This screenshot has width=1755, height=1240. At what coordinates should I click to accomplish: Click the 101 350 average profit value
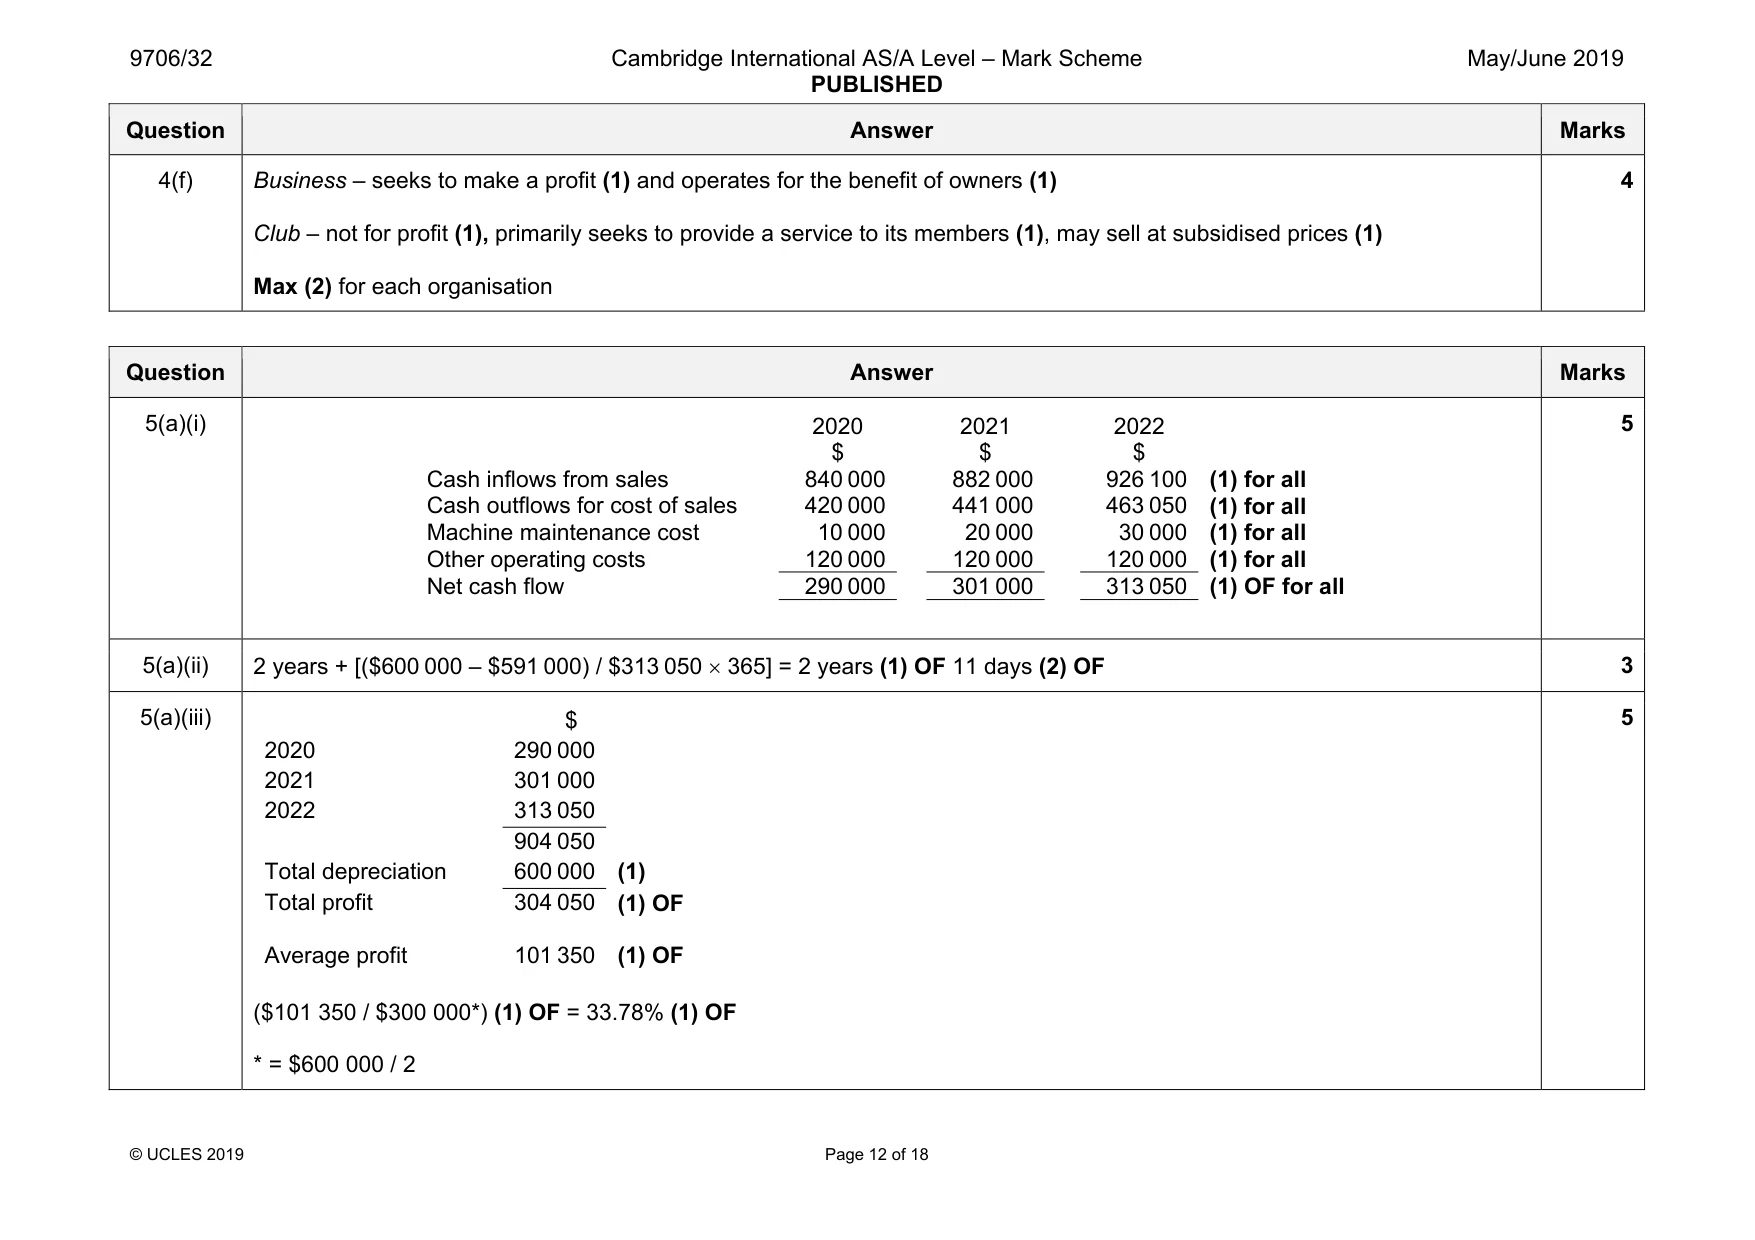(x=554, y=955)
